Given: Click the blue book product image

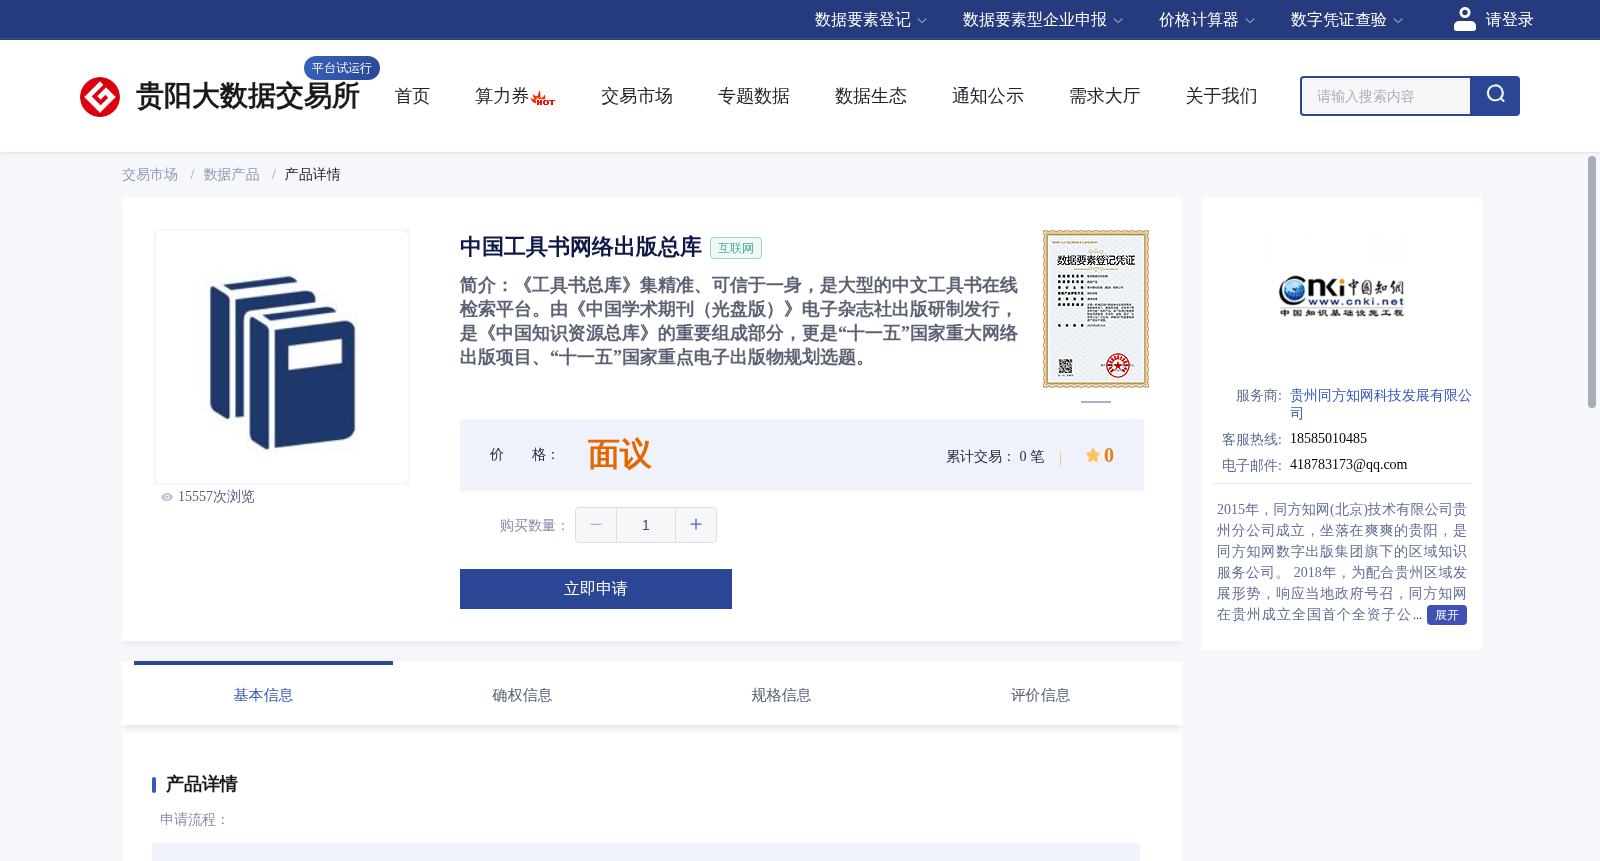Looking at the screenshot, I should [282, 358].
